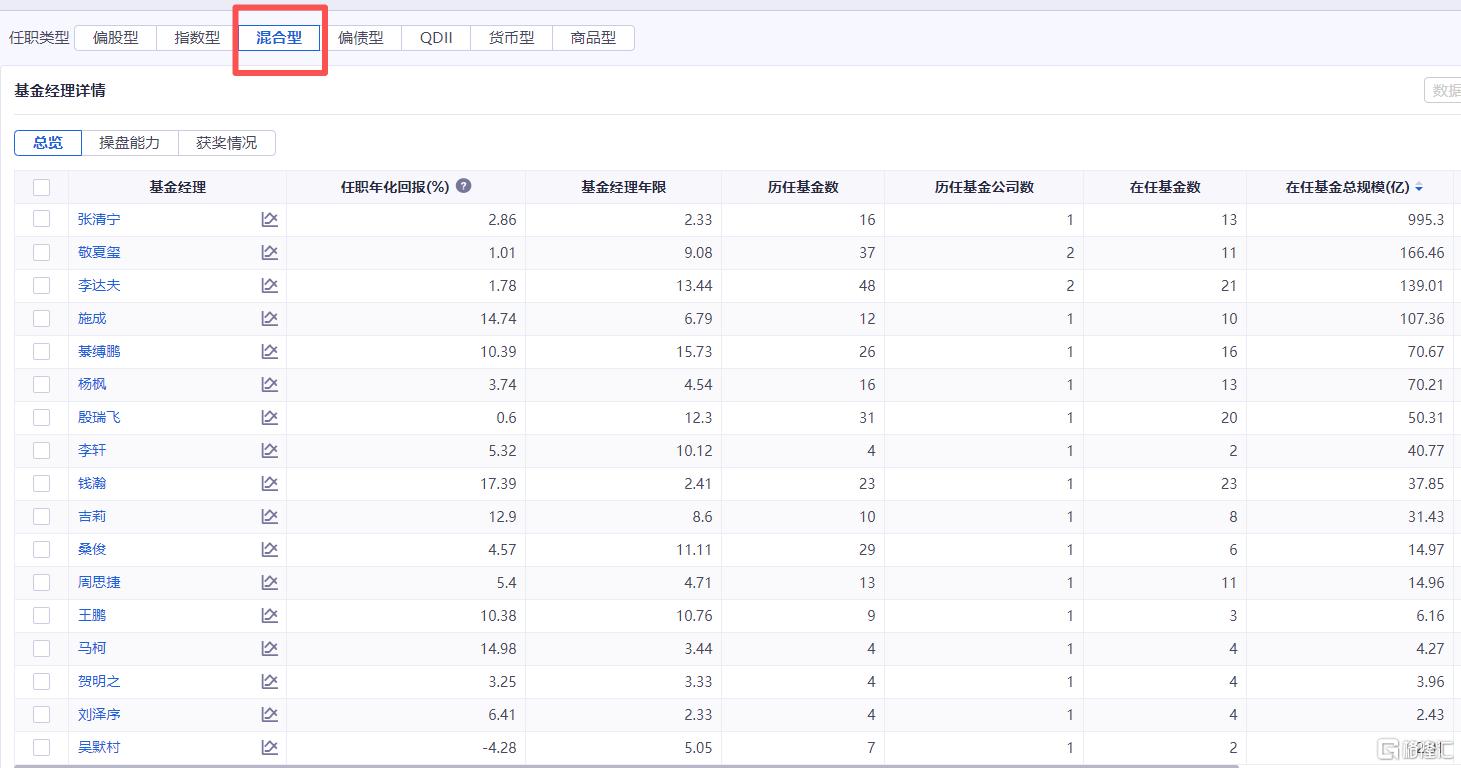Click the 基金经理年限 column header
This screenshot has width=1461, height=768.
[x=623, y=187]
